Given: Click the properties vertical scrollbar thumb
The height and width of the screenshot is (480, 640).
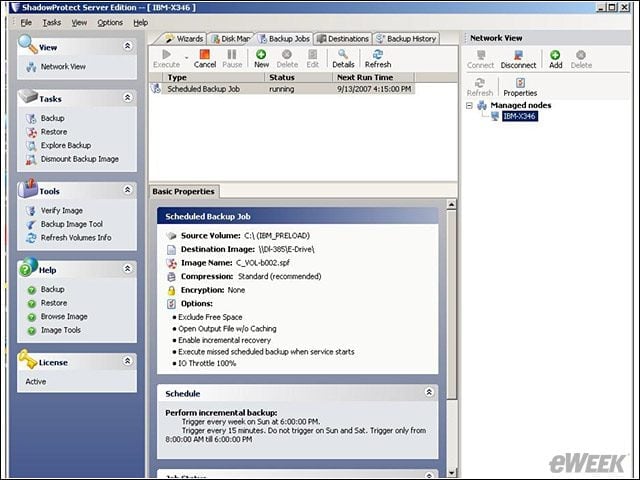Looking at the screenshot, I should click(451, 304).
